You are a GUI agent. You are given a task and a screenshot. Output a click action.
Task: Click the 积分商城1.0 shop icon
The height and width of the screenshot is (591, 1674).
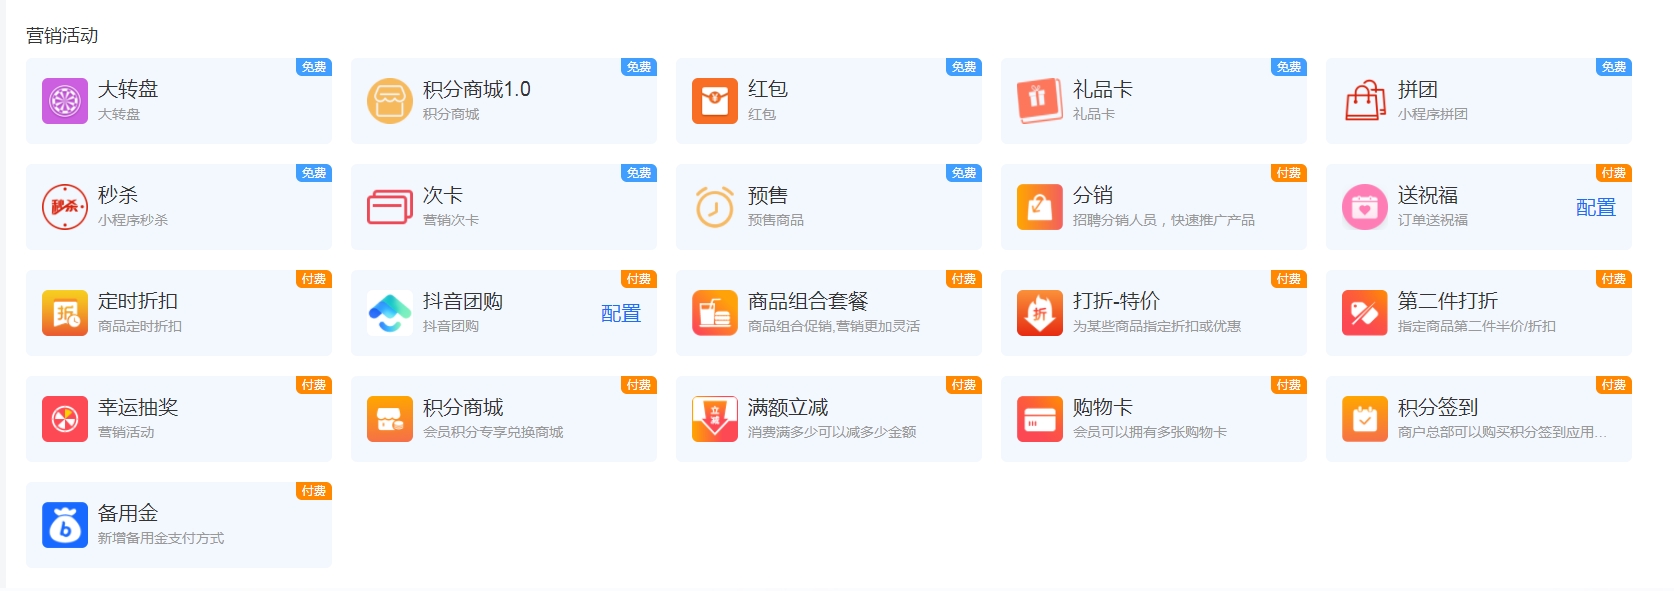coord(390,101)
